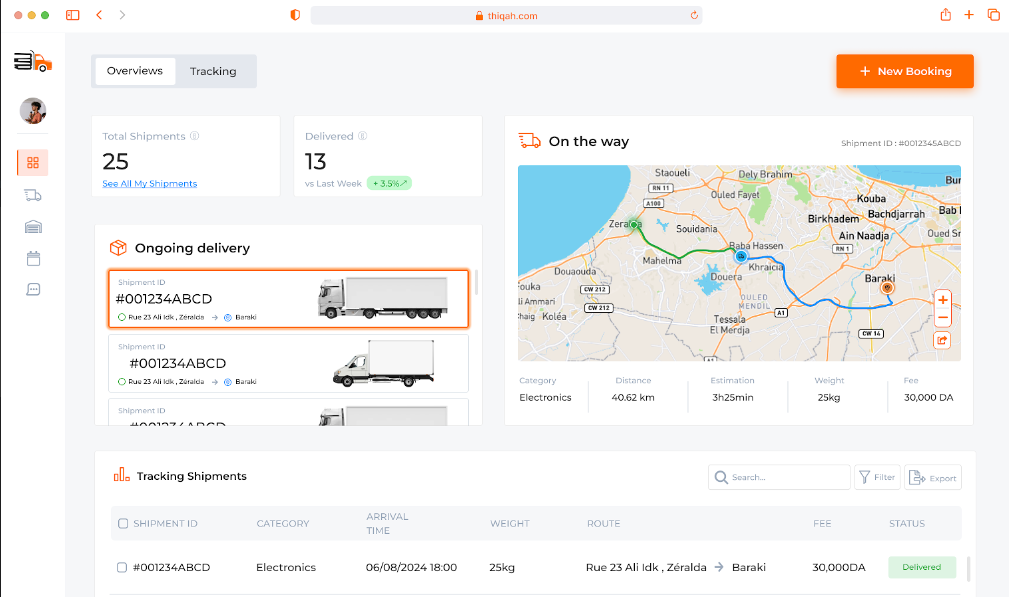Image resolution: width=1009 pixels, height=597 pixels.
Task: Click the map zoom in plus button
Action: pos(942,300)
